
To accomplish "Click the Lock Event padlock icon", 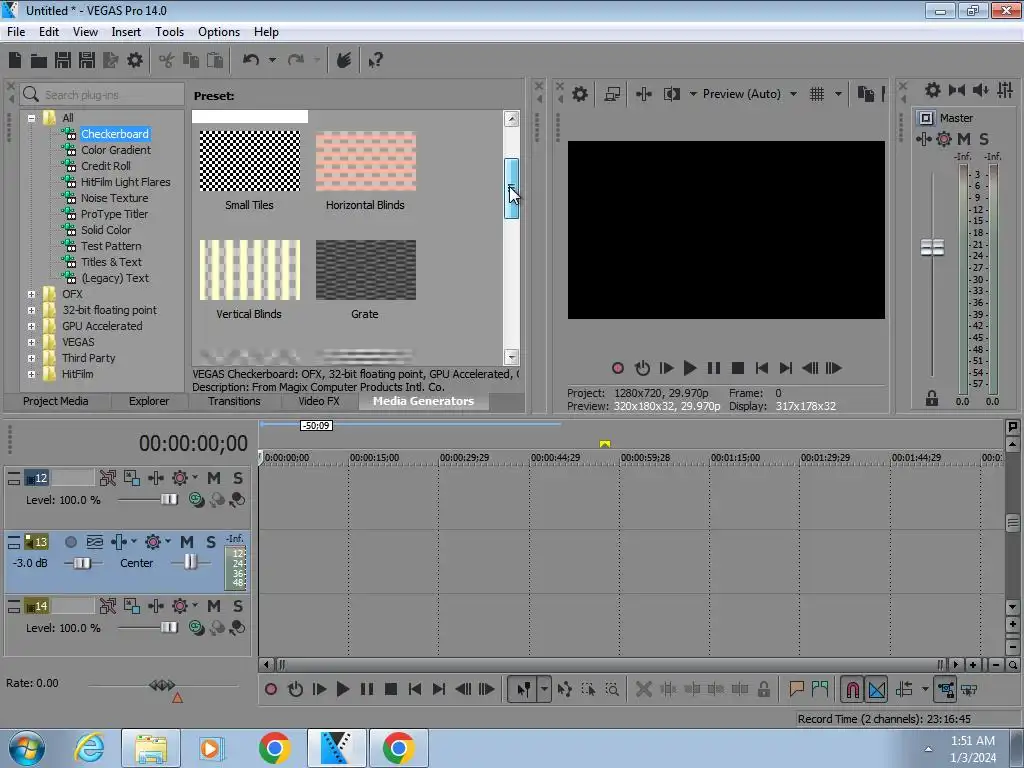I will [763, 689].
